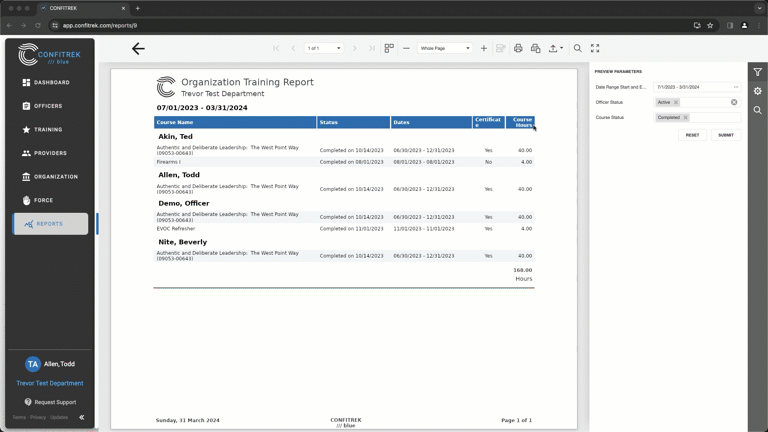Click the Trevor Test Department link

(x=50, y=383)
